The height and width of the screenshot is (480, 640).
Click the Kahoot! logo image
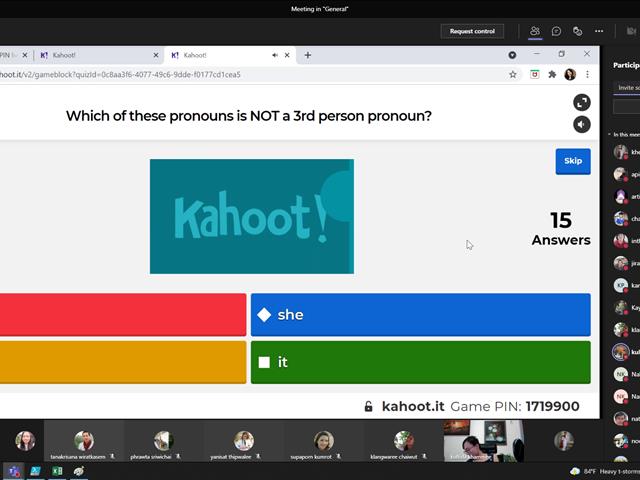click(252, 216)
